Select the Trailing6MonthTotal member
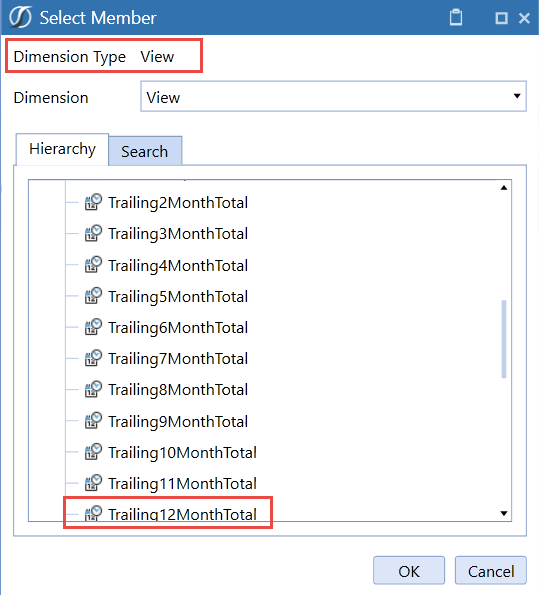The image size is (539, 595). [x=178, y=327]
